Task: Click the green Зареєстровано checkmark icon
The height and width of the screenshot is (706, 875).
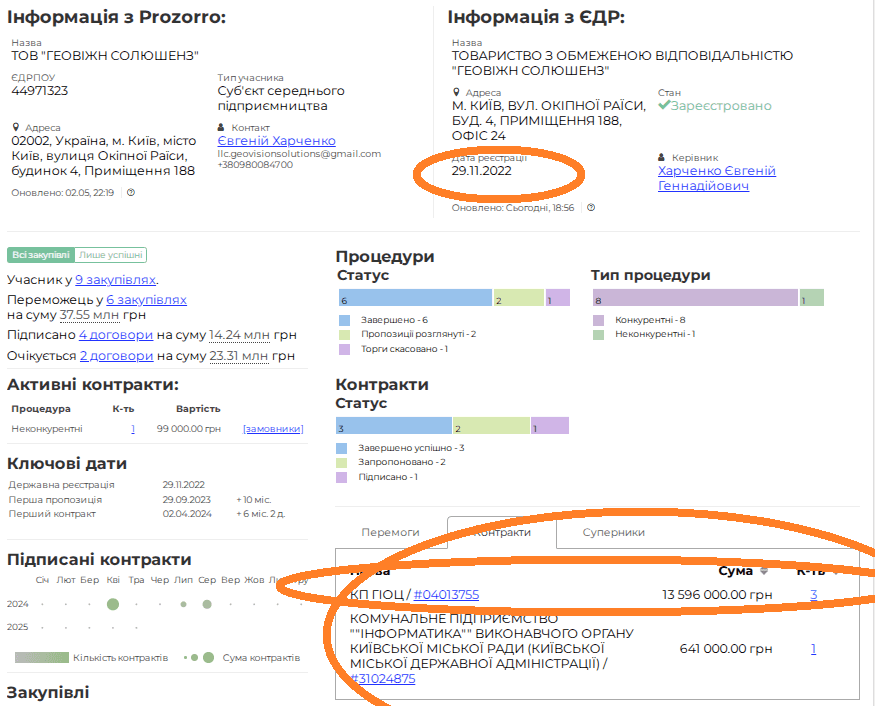Action: (664, 106)
